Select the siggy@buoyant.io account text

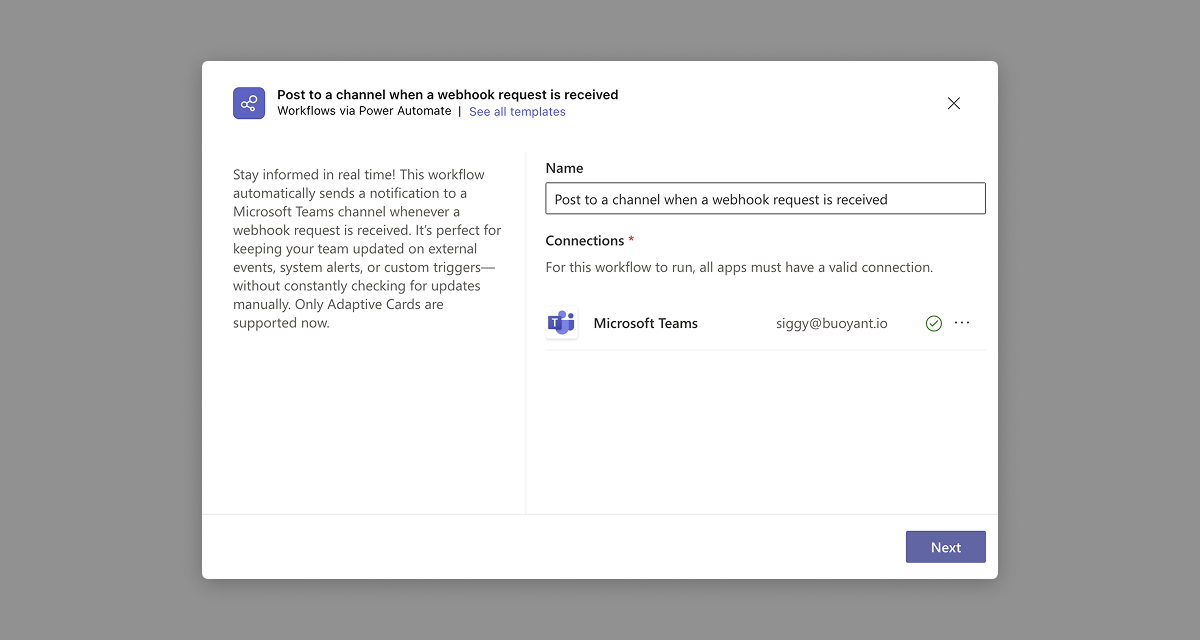click(832, 323)
